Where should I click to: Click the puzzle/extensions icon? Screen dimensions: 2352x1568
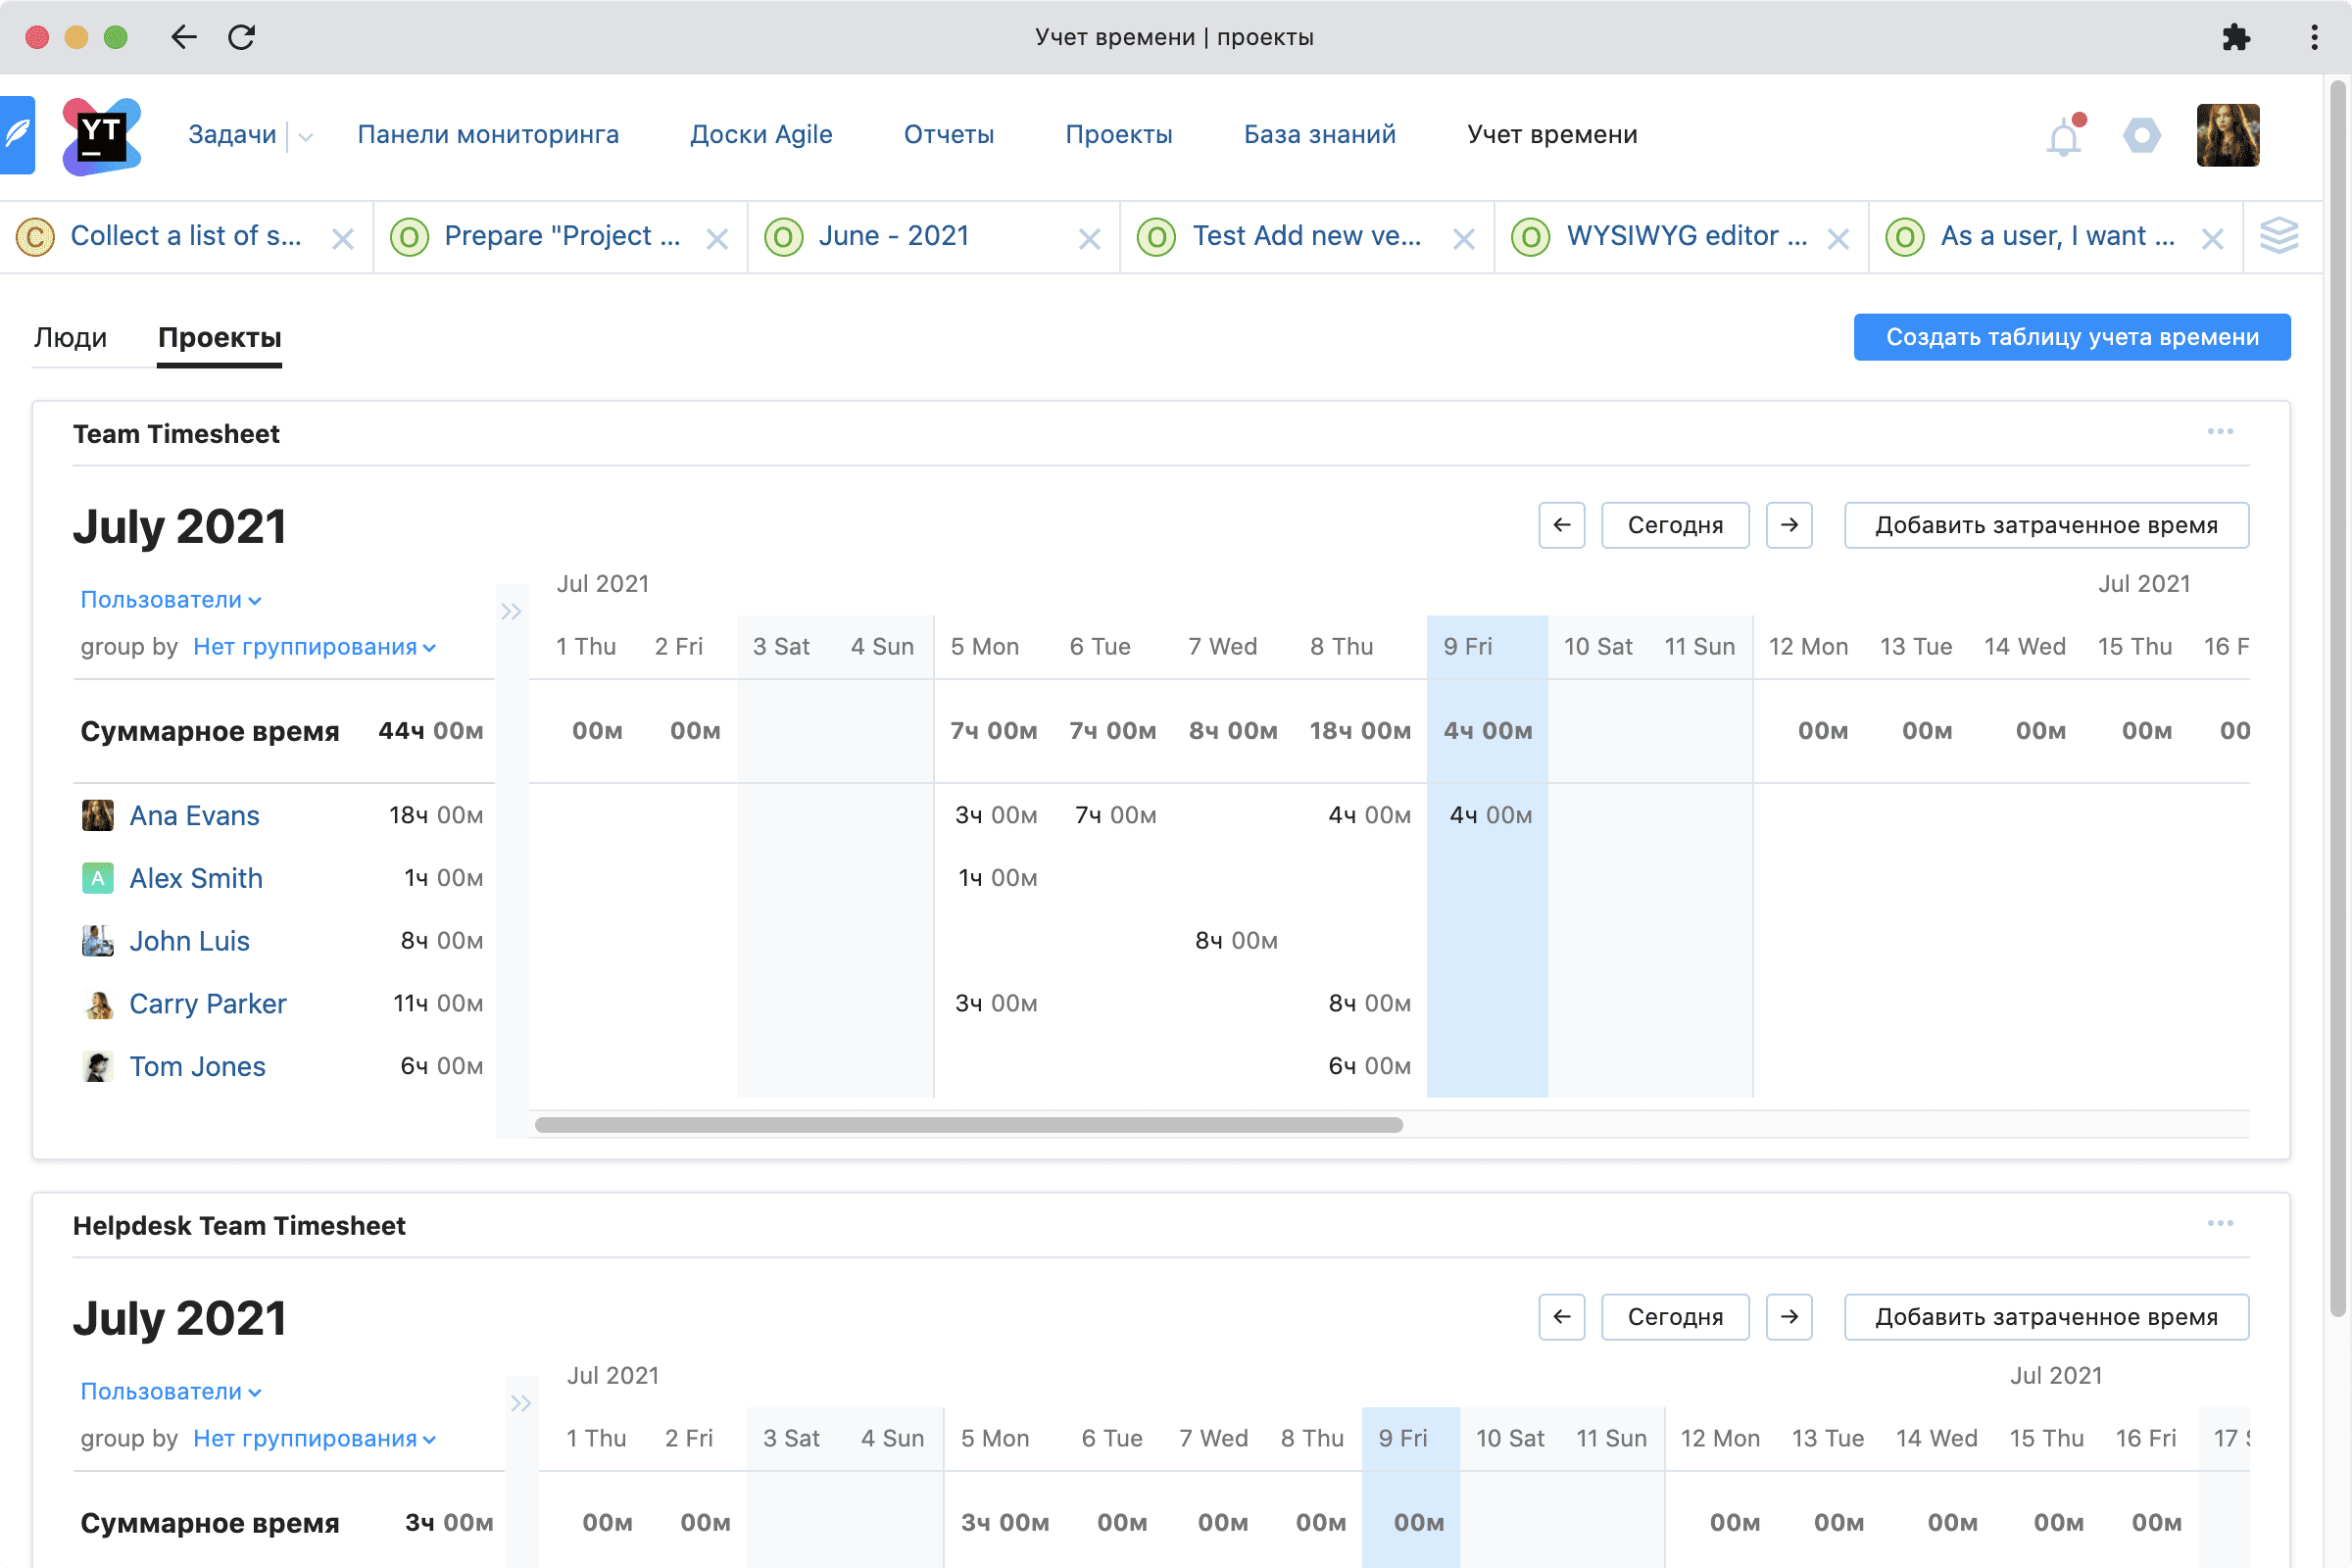pos(2236,35)
